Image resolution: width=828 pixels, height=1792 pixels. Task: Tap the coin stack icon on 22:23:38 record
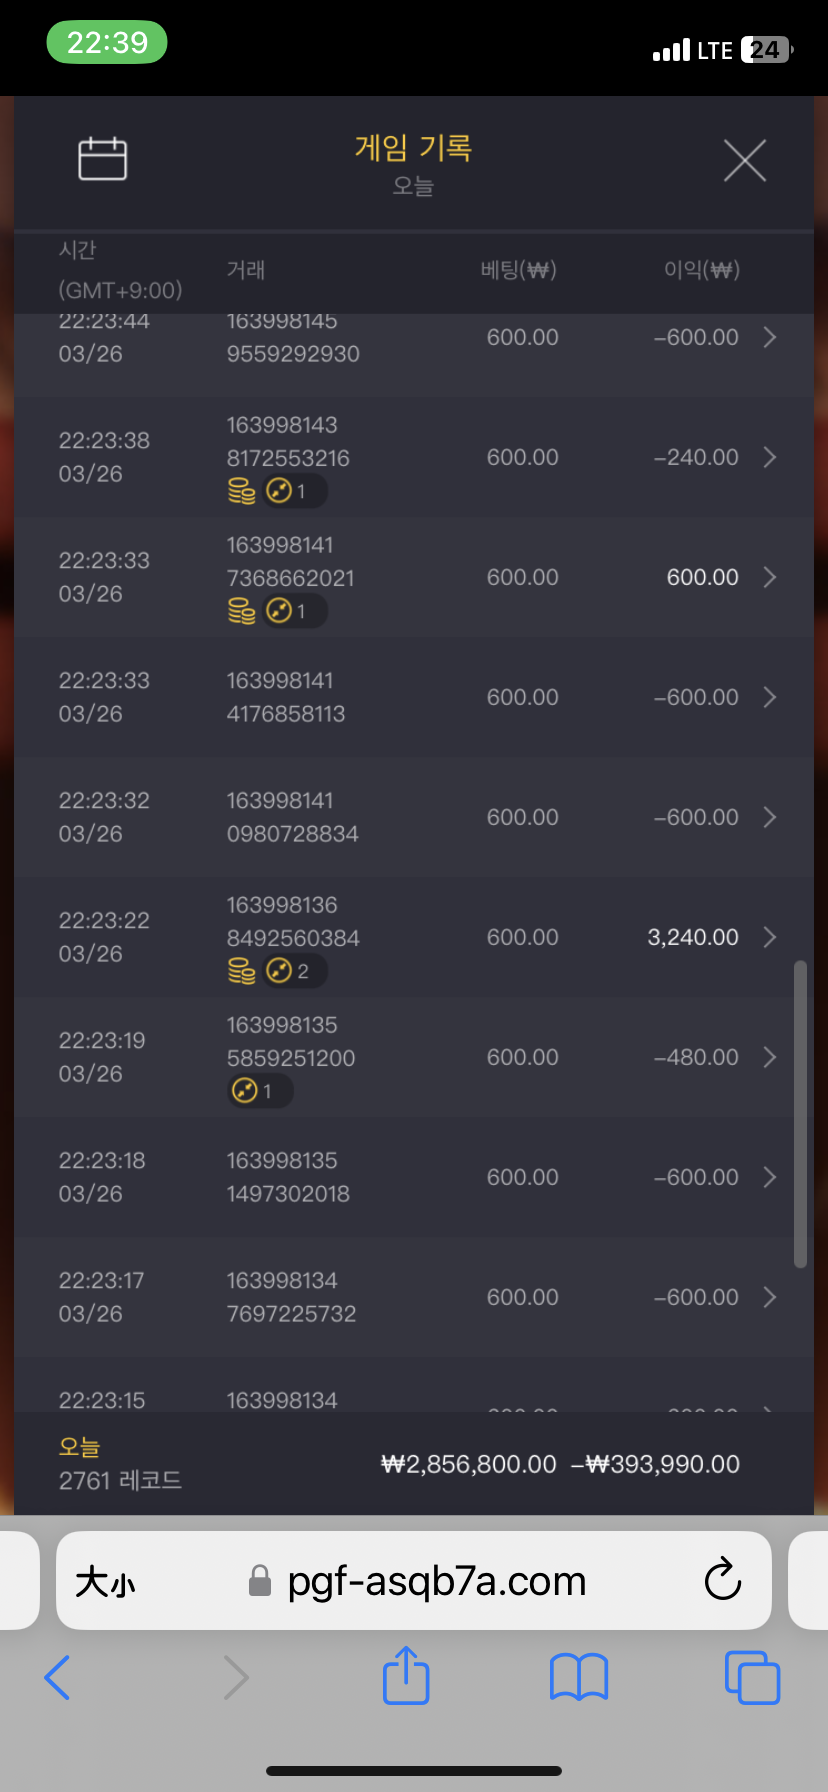[x=242, y=491]
